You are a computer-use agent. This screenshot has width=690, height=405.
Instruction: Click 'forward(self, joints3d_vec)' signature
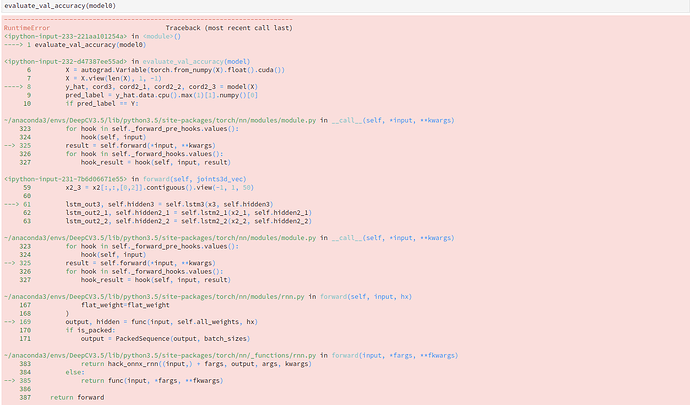pos(195,179)
